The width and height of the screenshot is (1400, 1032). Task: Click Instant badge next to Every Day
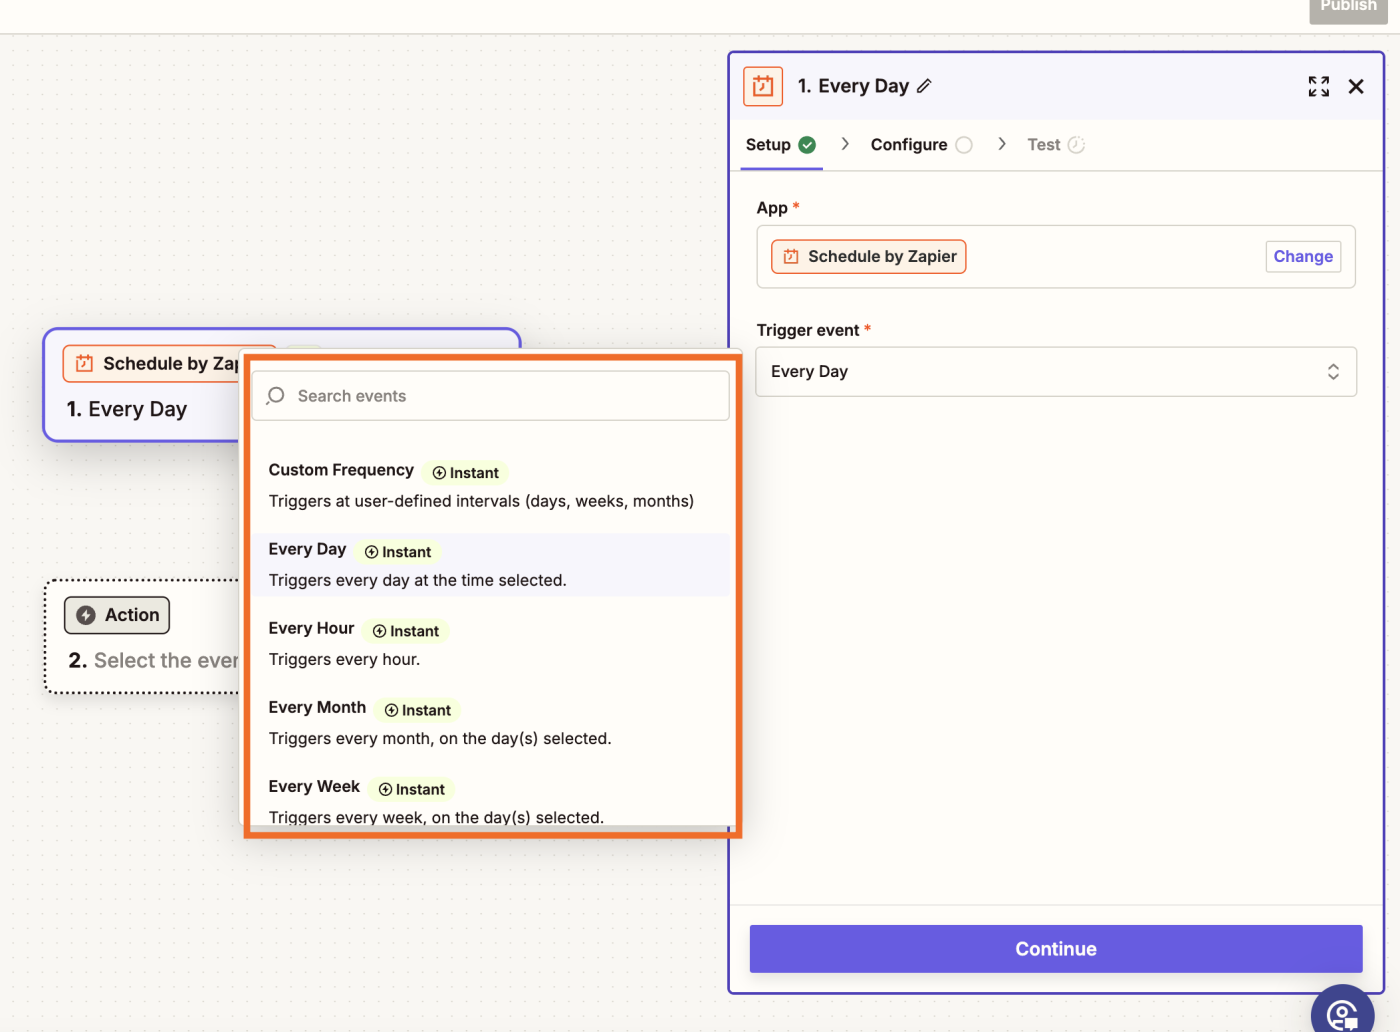point(398,552)
